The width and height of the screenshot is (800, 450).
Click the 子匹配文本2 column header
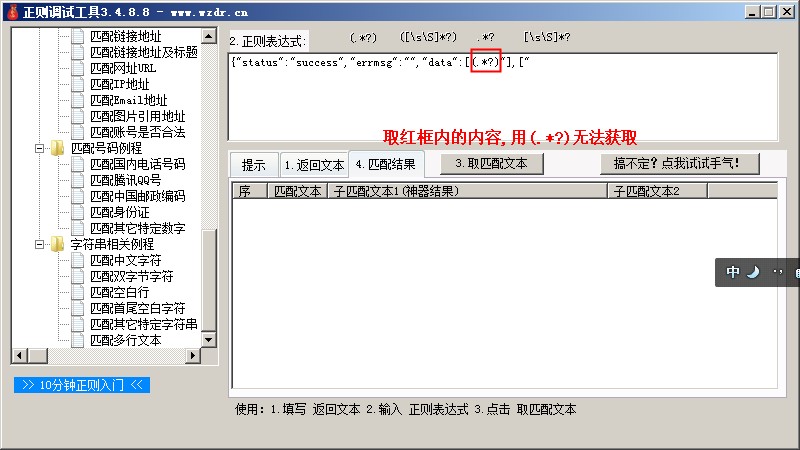(x=658, y=191)
